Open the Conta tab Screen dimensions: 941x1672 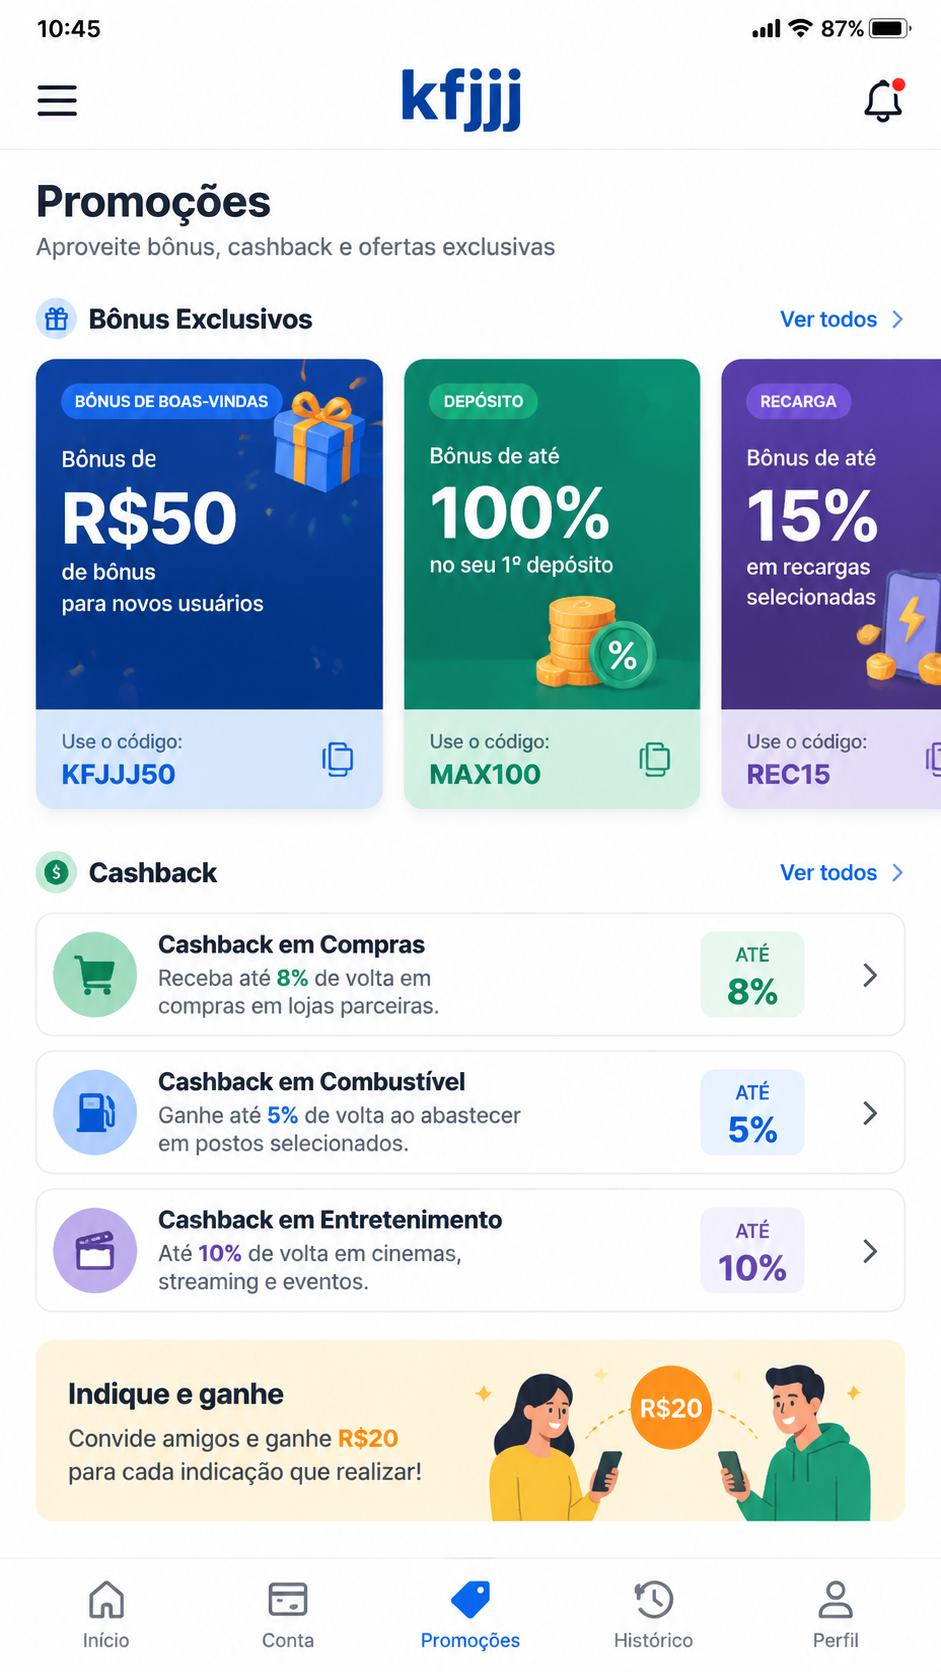click(x=288, y=1614)
